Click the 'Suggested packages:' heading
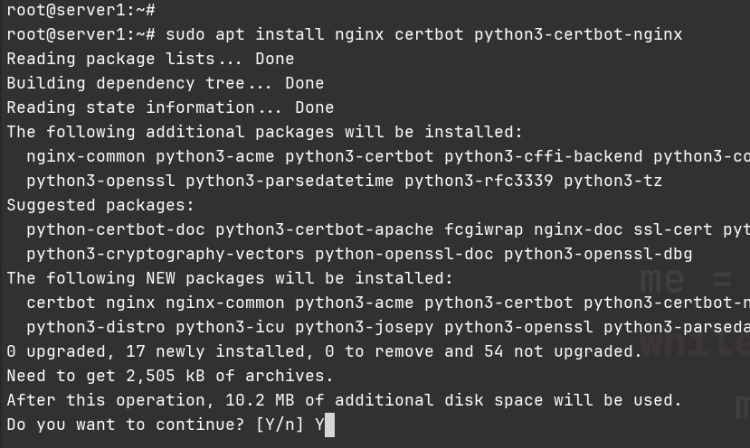The width and height of the screenshot is (750, 448). (x=100, y=205)
